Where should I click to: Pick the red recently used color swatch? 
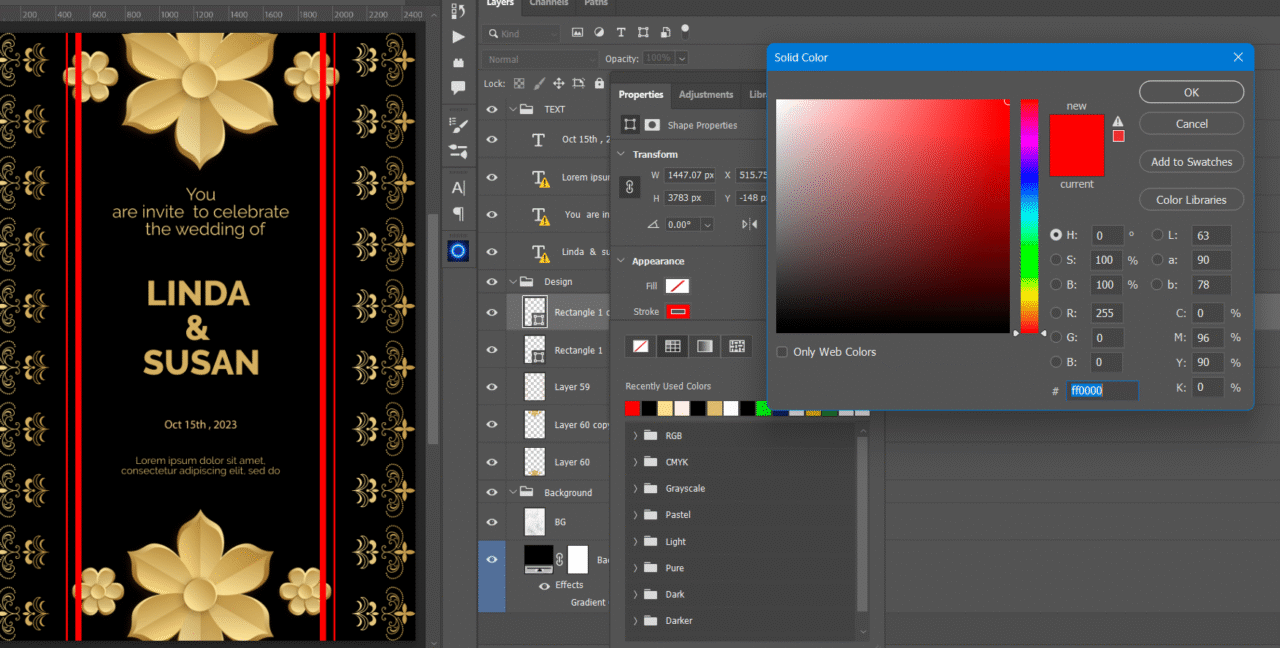point(632,408)
